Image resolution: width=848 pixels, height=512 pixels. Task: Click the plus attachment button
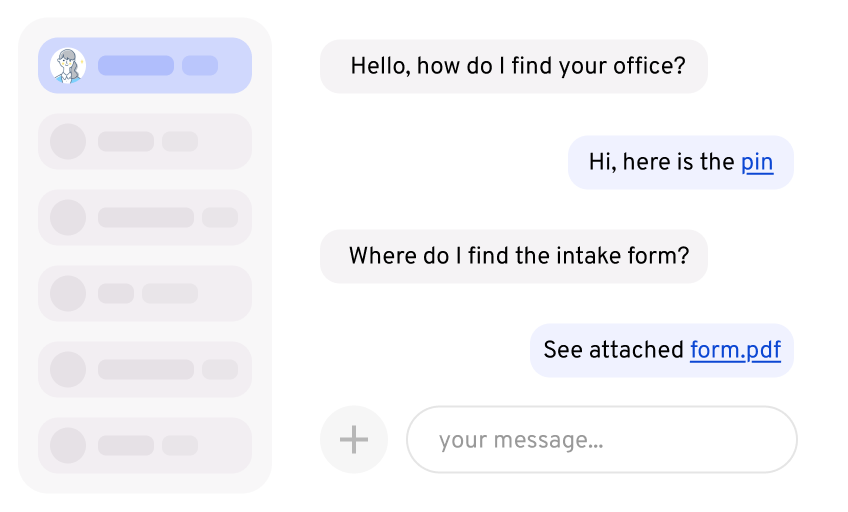354,439
